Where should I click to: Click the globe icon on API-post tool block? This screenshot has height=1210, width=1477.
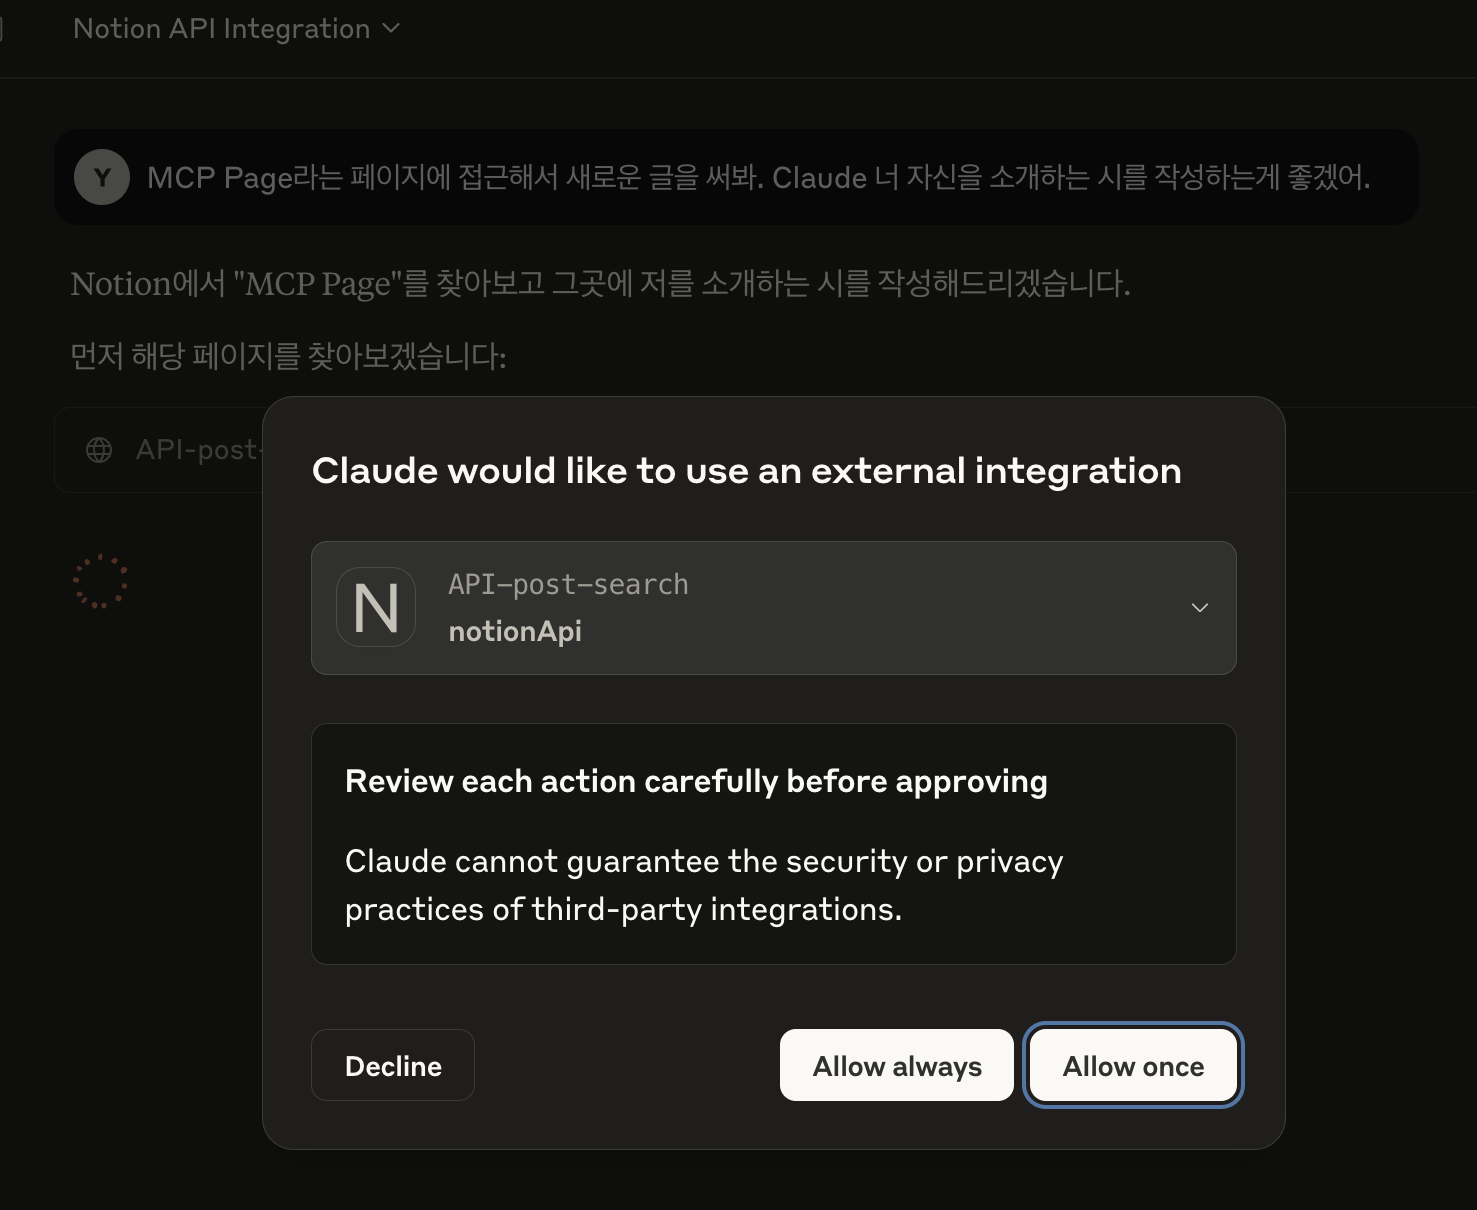click(x=99, y=450)
